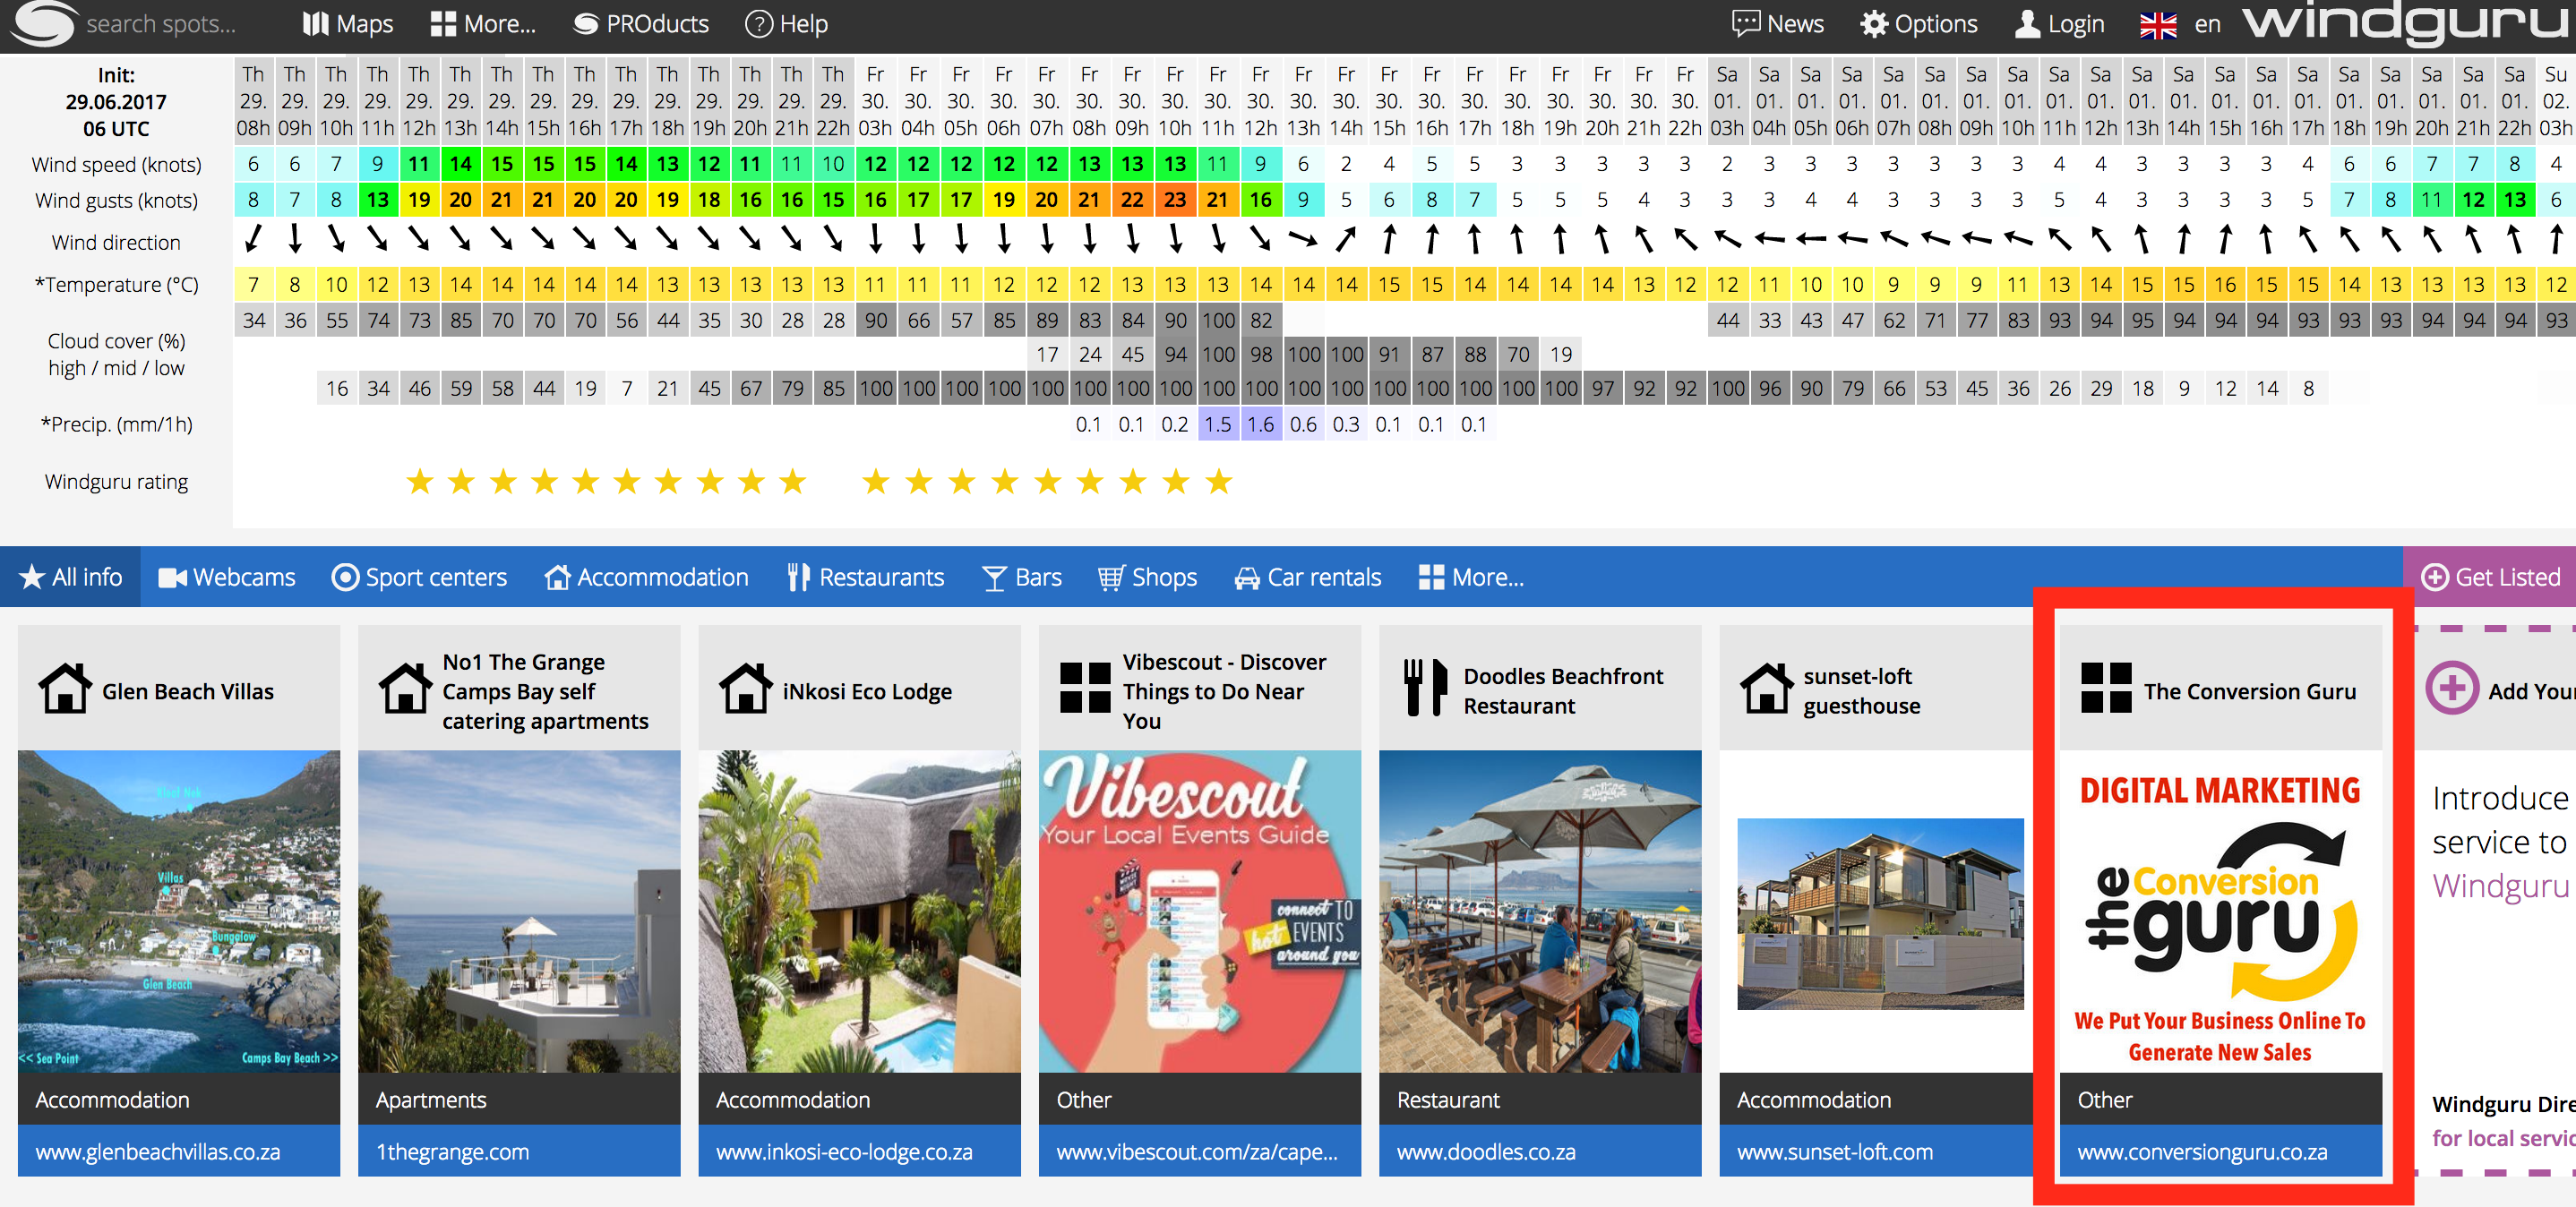Click the Windguru swirl logo icon
The height and width of the screenshot is (1207, 2576).
[x=44, y=24]
